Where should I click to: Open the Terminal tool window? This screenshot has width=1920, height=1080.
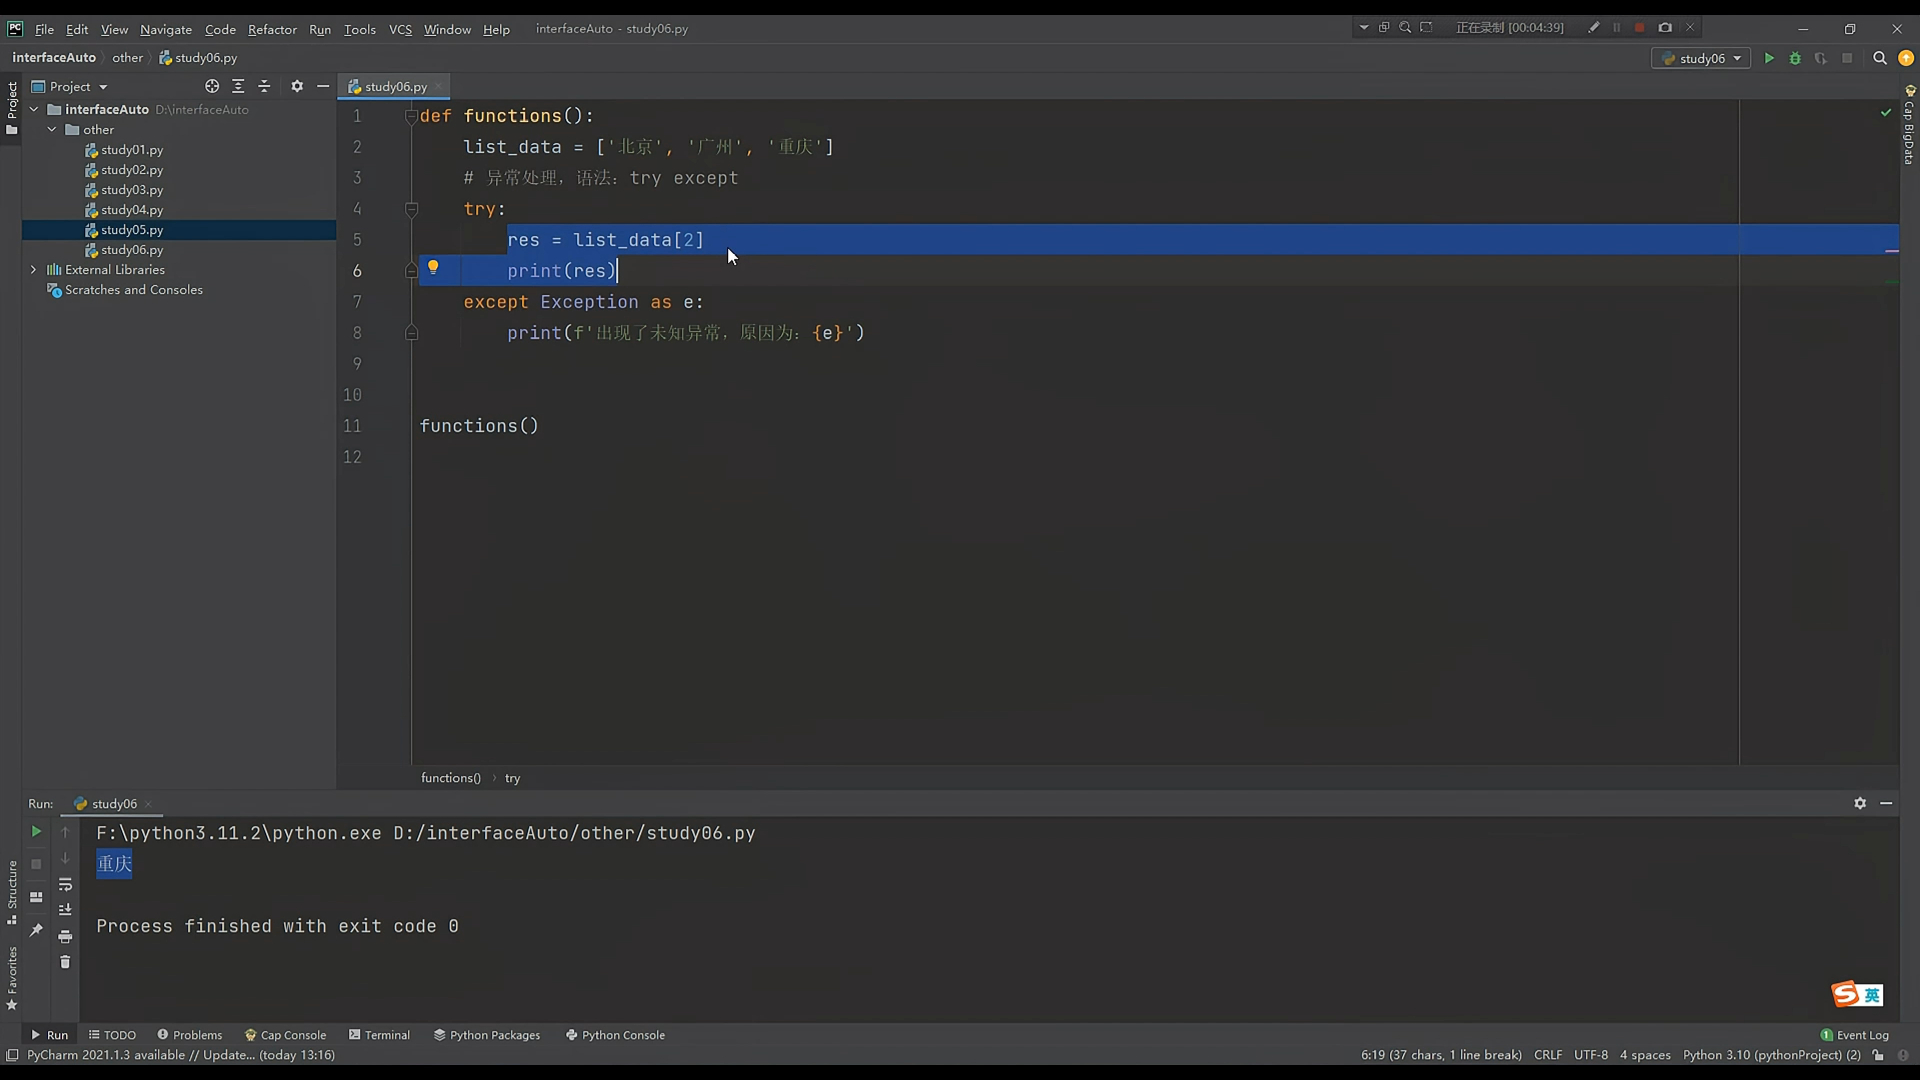379,1035
